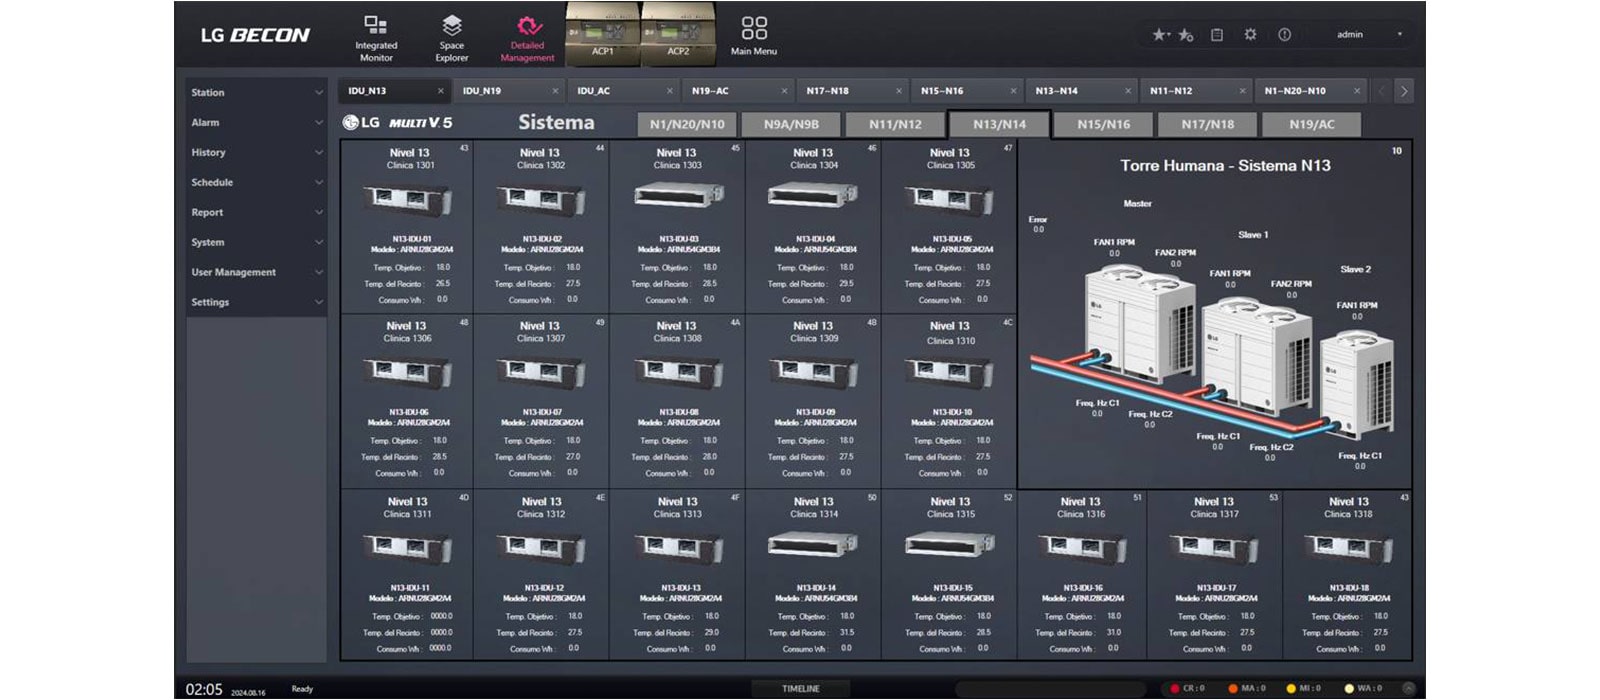Select the Clinica 1301 indoor unit icon
Image resolution: width=1600 pixels, height=700 pixels.
coord(408,199)
